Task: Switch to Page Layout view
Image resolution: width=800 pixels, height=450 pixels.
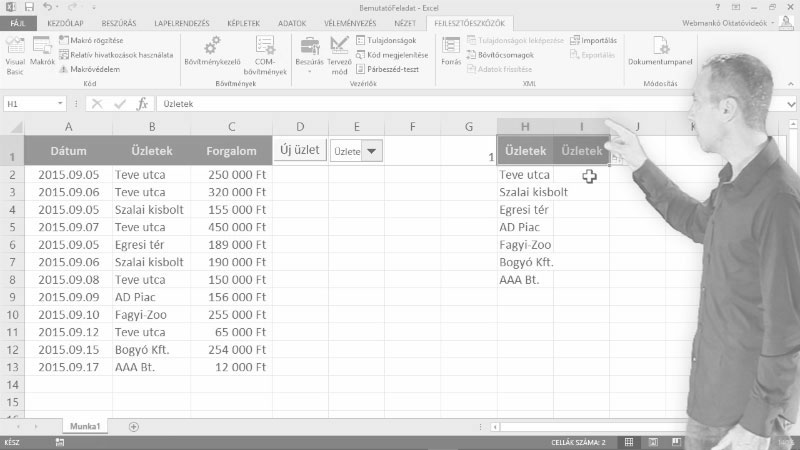Action: click(x=653, y=442)
